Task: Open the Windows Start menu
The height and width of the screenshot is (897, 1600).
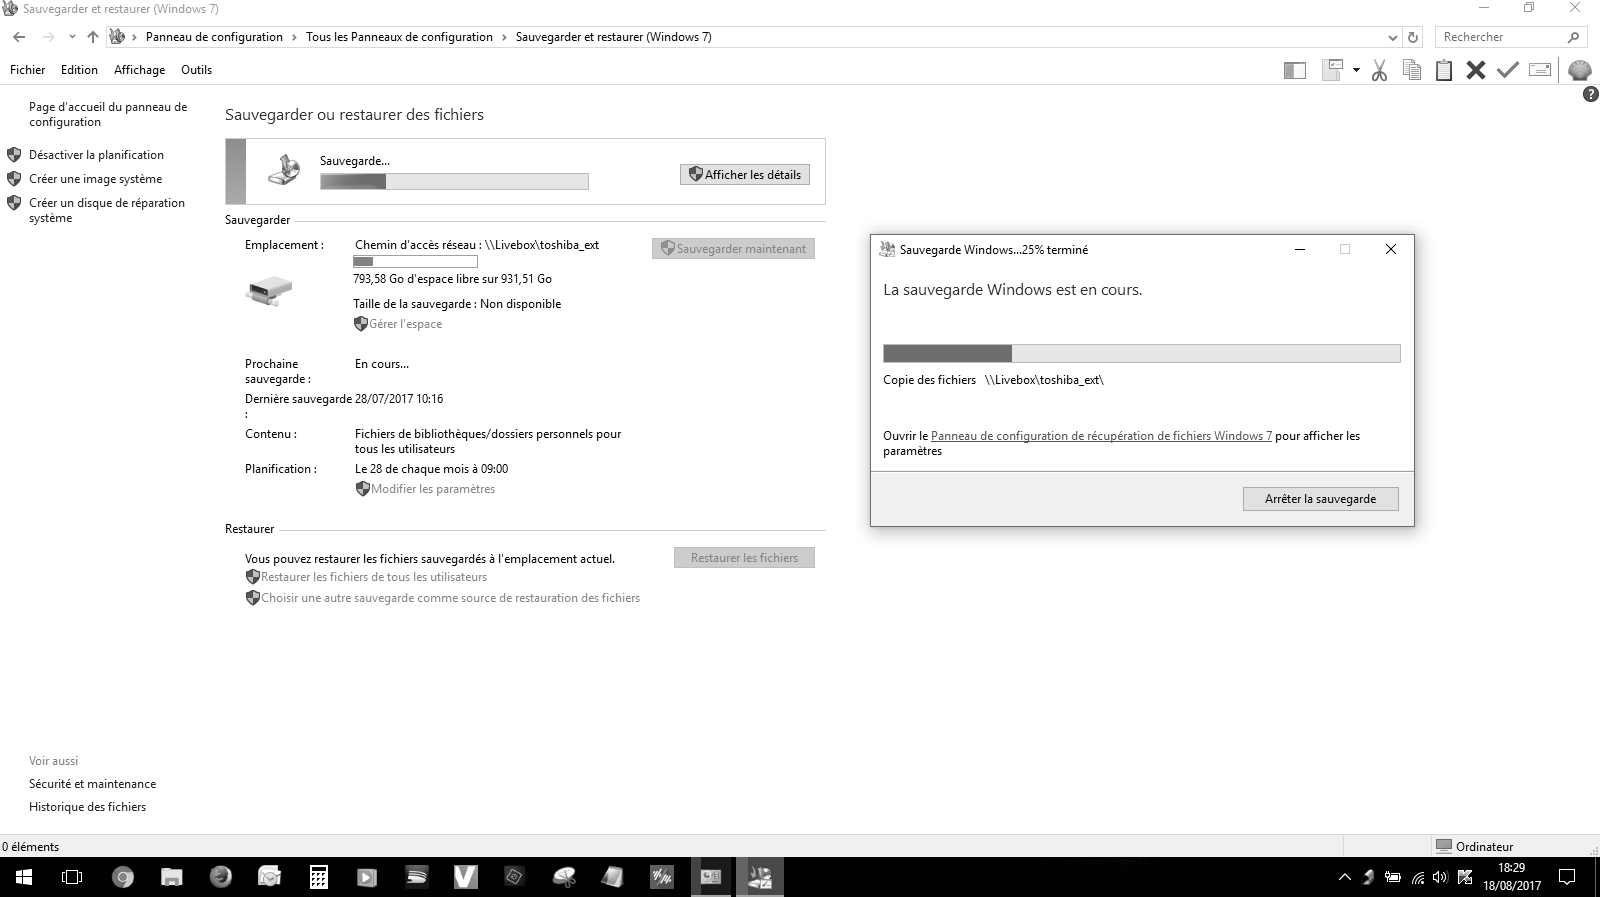Action: pyautogui.click(x=24, y=877)
